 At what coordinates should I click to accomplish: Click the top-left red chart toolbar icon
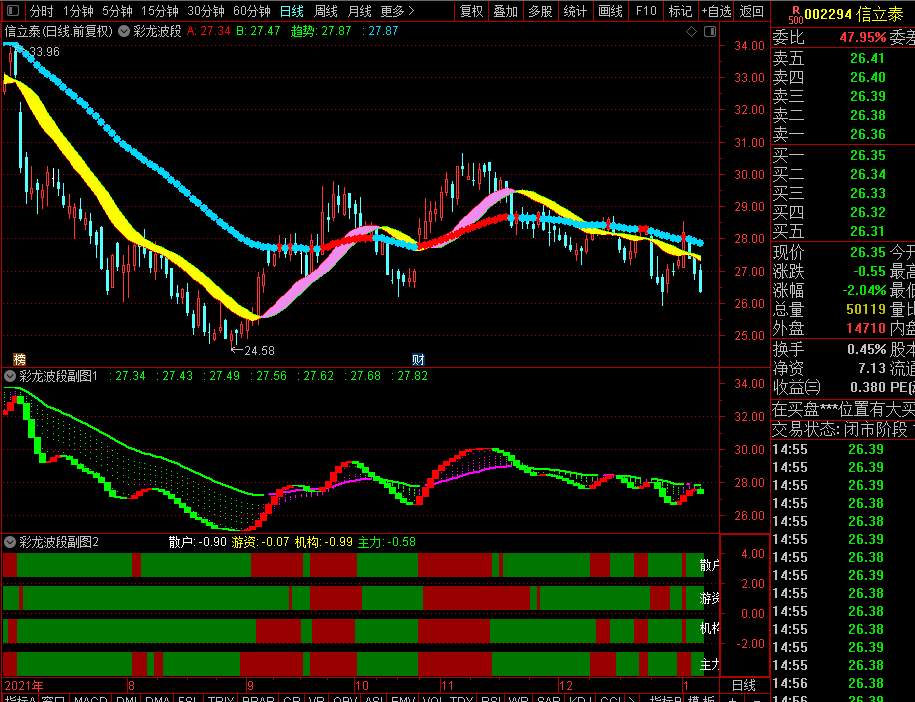coord(12,12)
